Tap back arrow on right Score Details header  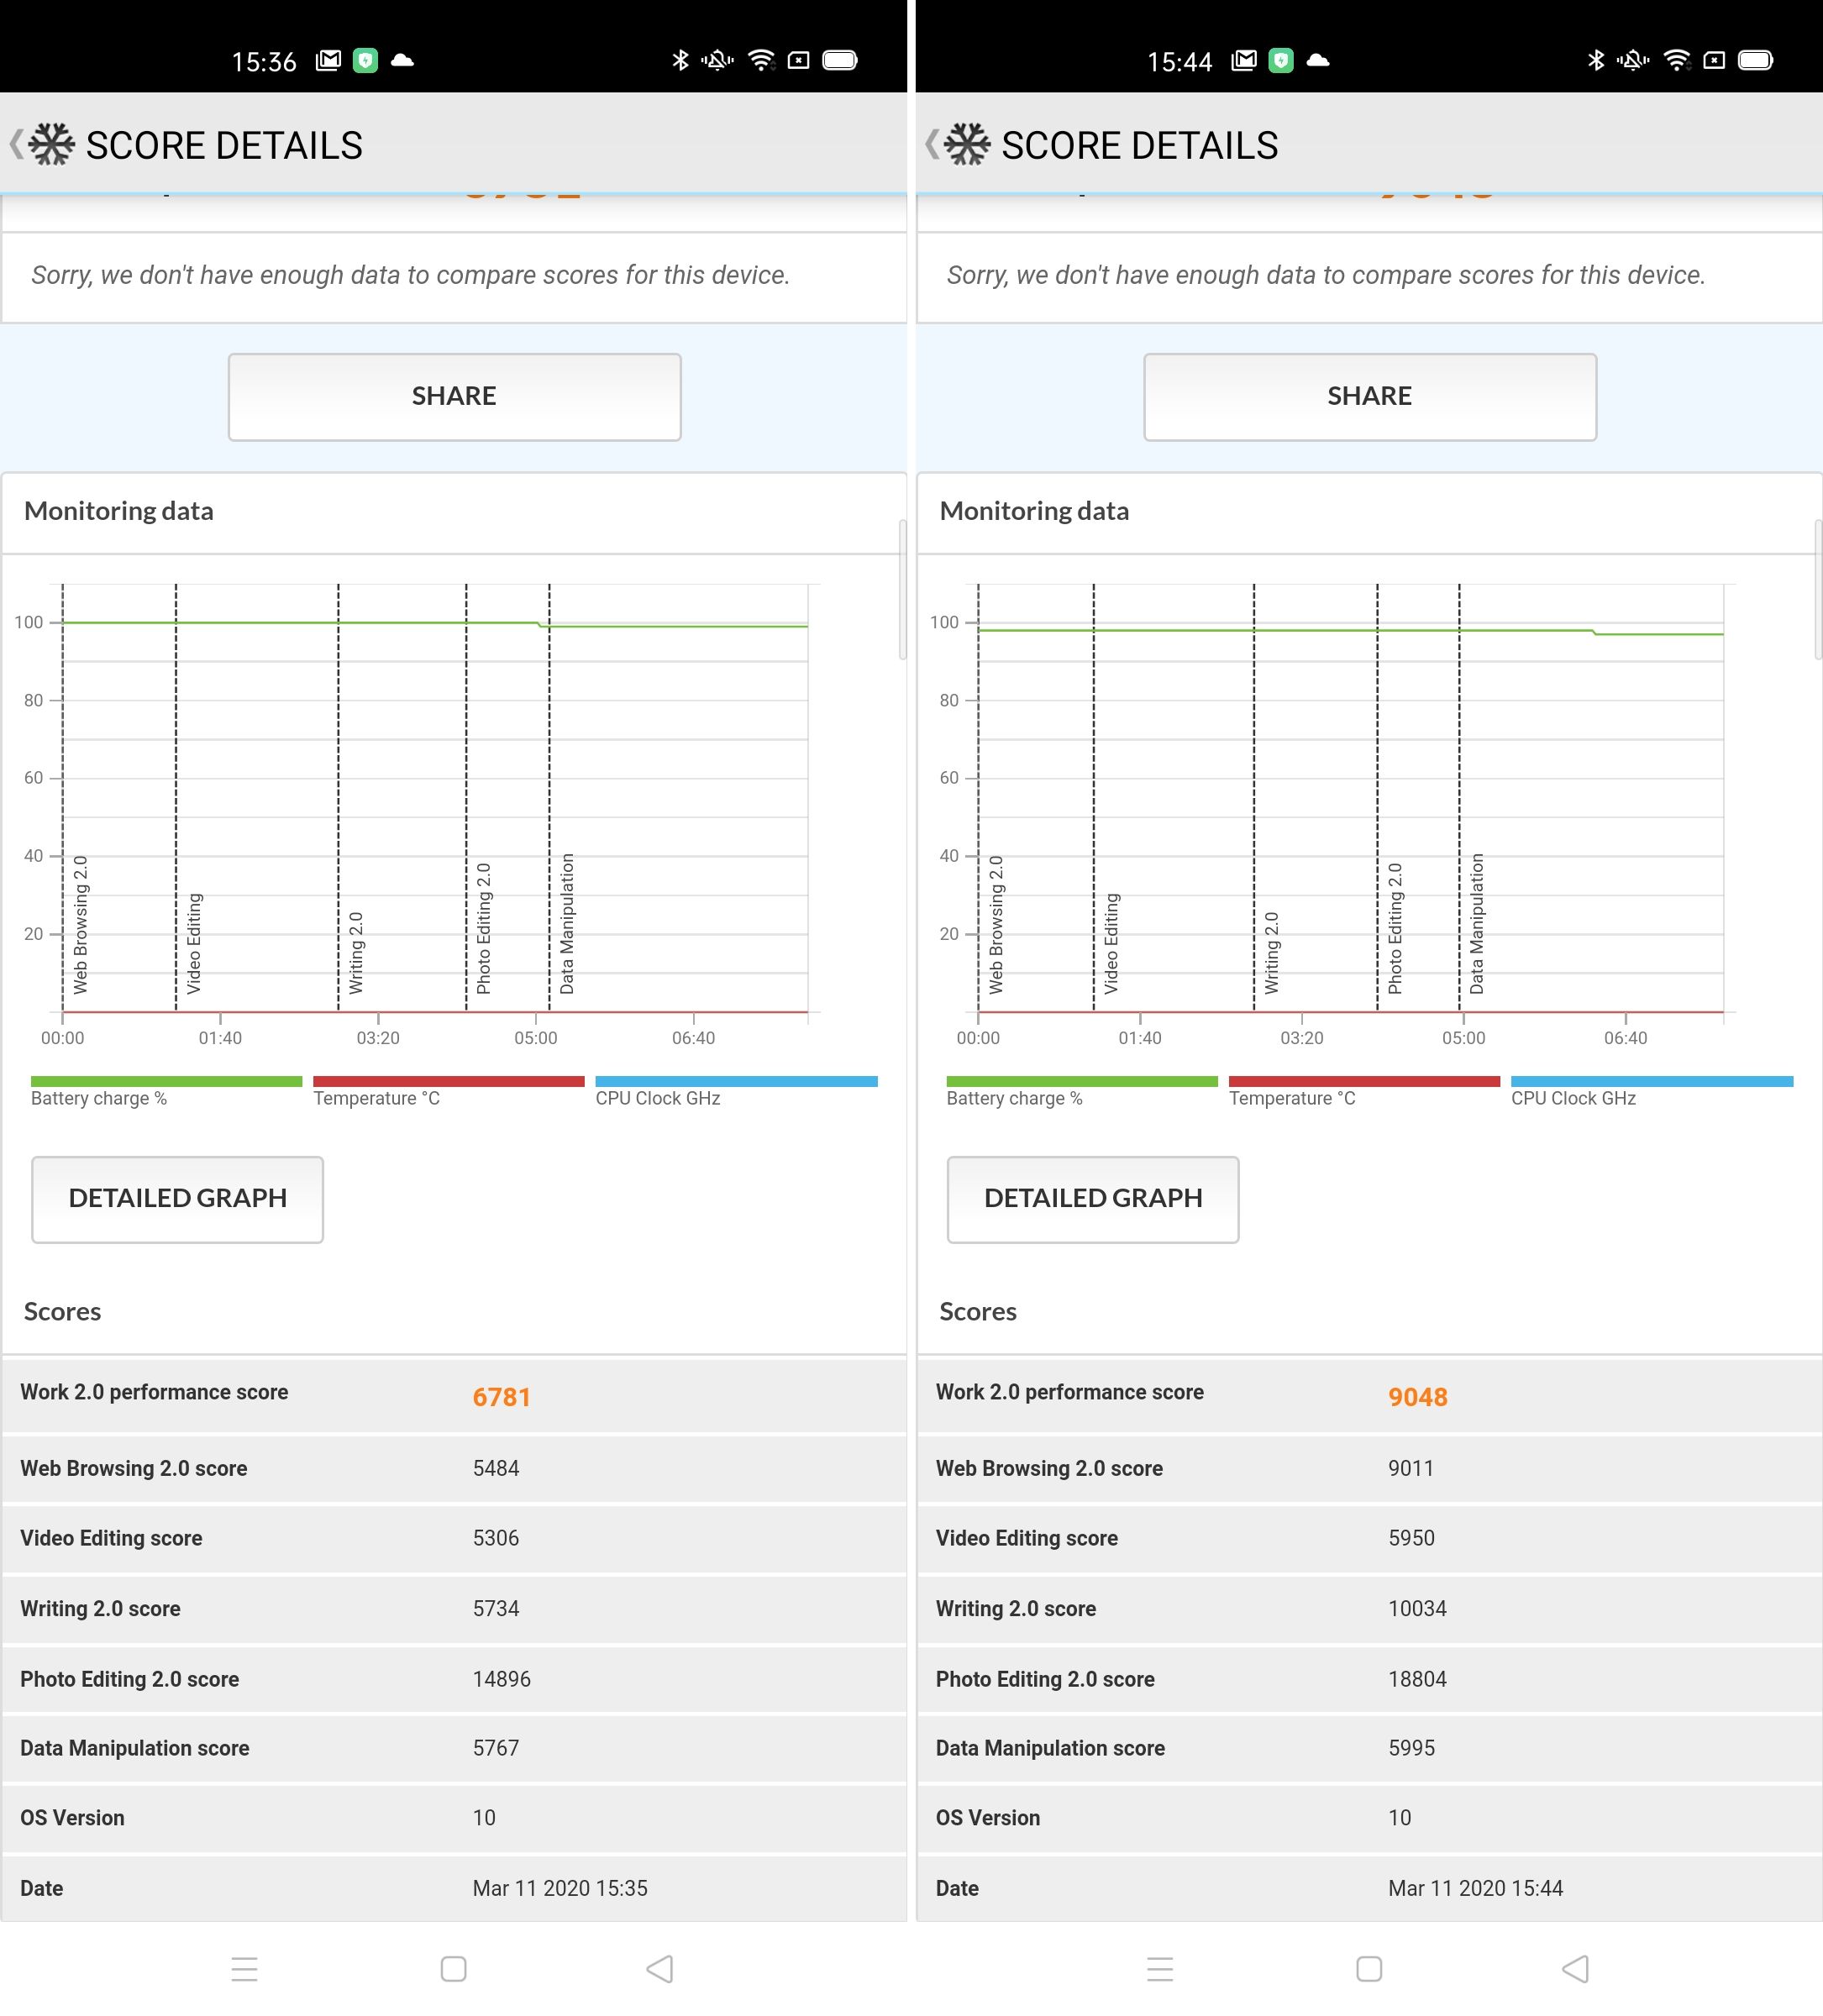tap(931, 144)
